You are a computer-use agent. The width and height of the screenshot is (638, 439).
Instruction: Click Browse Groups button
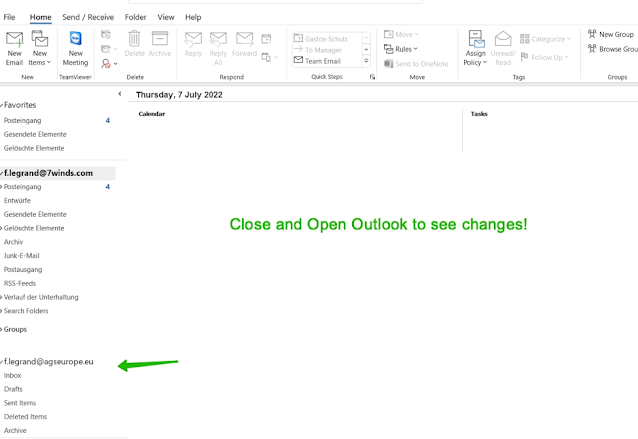pos(613,49)
